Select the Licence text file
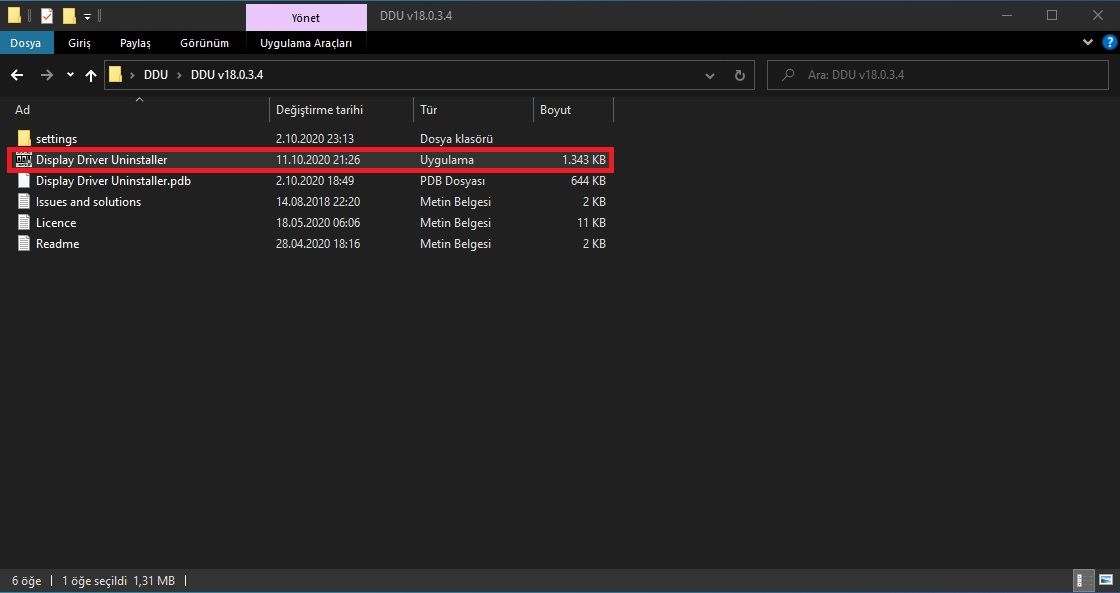This screenshot has height=593, width=1120. pos(56,223)
